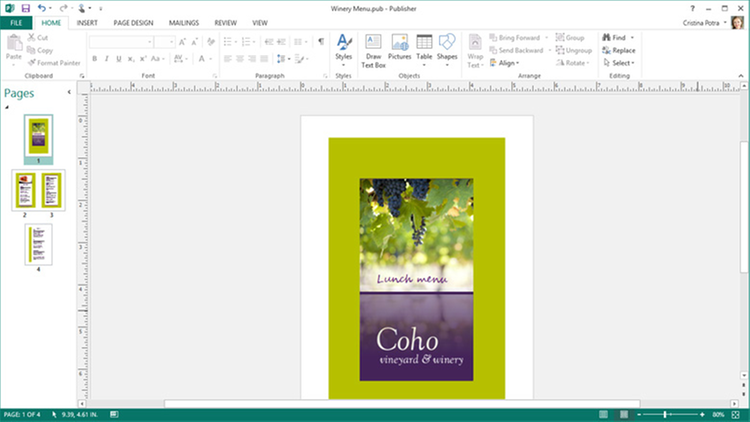This screenshot has width=750, height=422.
Task: Open the font size dropdown
Action: click(171, 42)
